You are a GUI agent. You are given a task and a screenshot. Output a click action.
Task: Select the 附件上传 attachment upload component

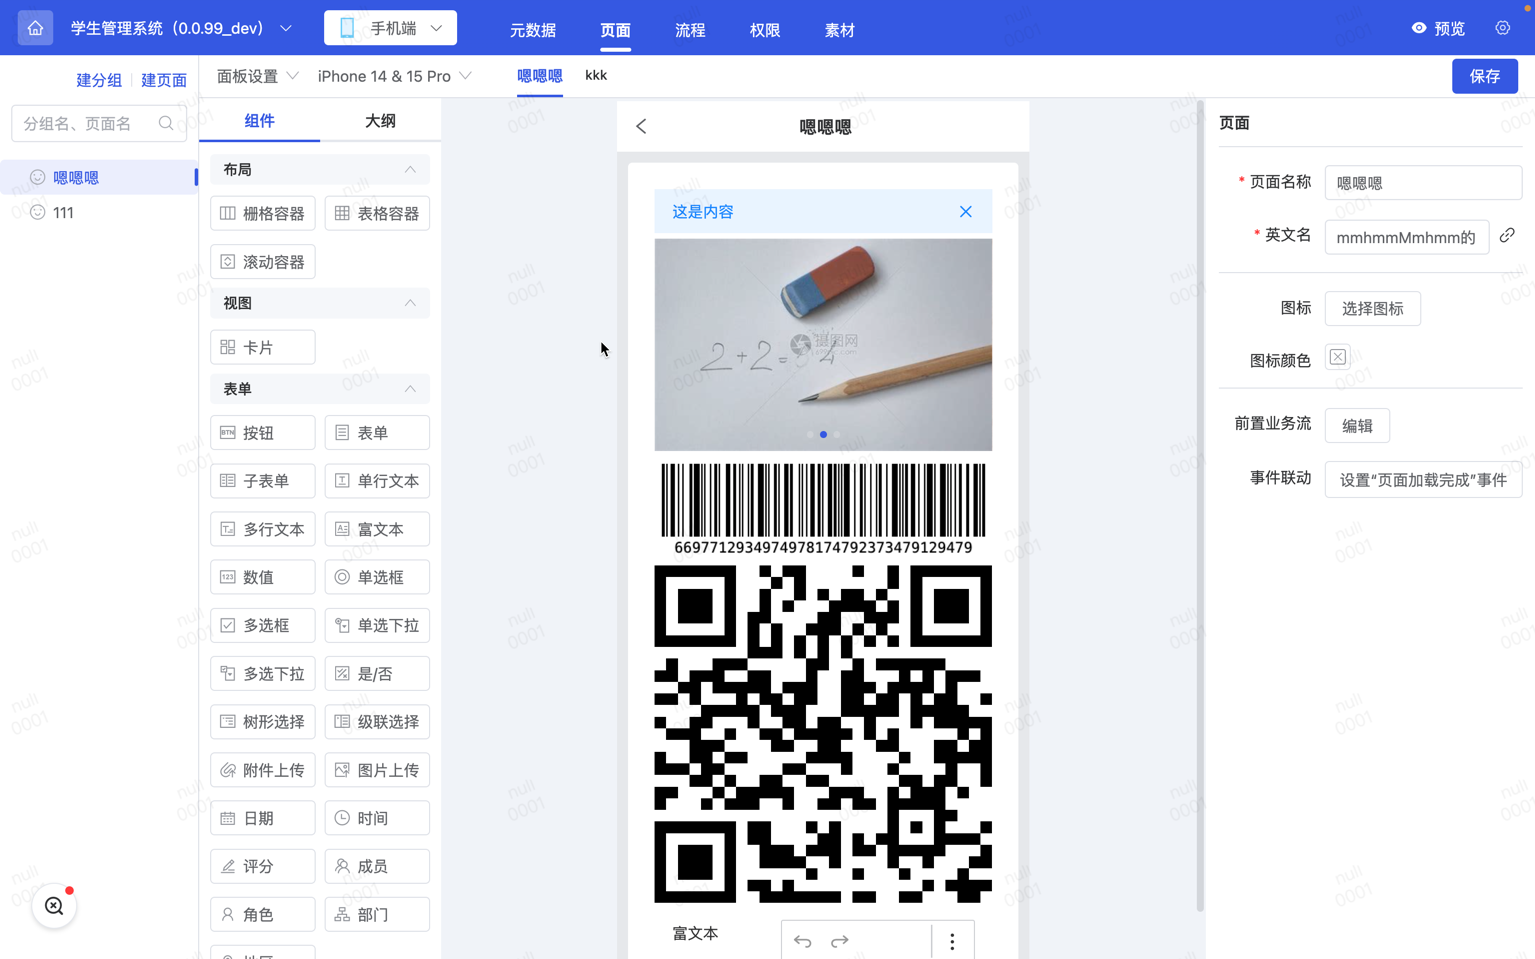click(263, 770)
